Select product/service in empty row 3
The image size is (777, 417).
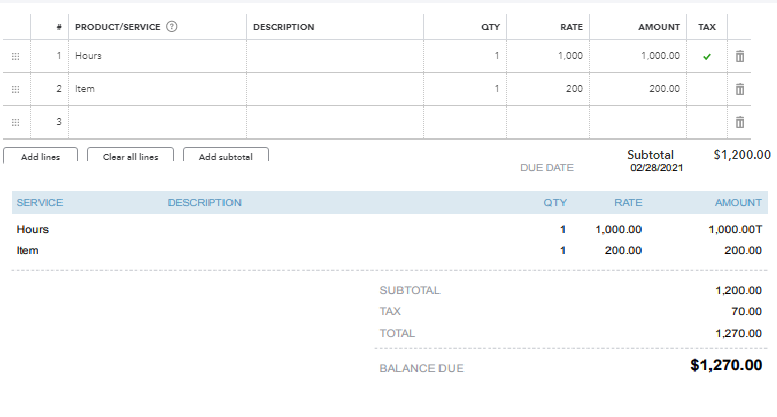[x=157, y=122]
